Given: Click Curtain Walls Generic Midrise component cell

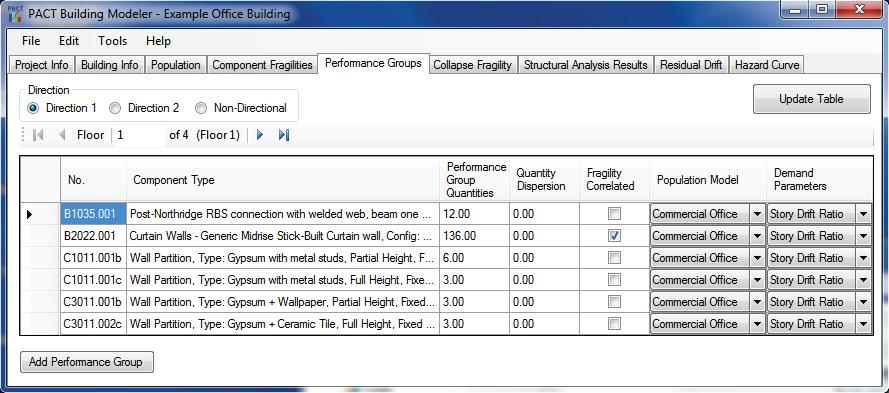Looking at the screenshot, I should pyautogui.click(x=283, y=236).
